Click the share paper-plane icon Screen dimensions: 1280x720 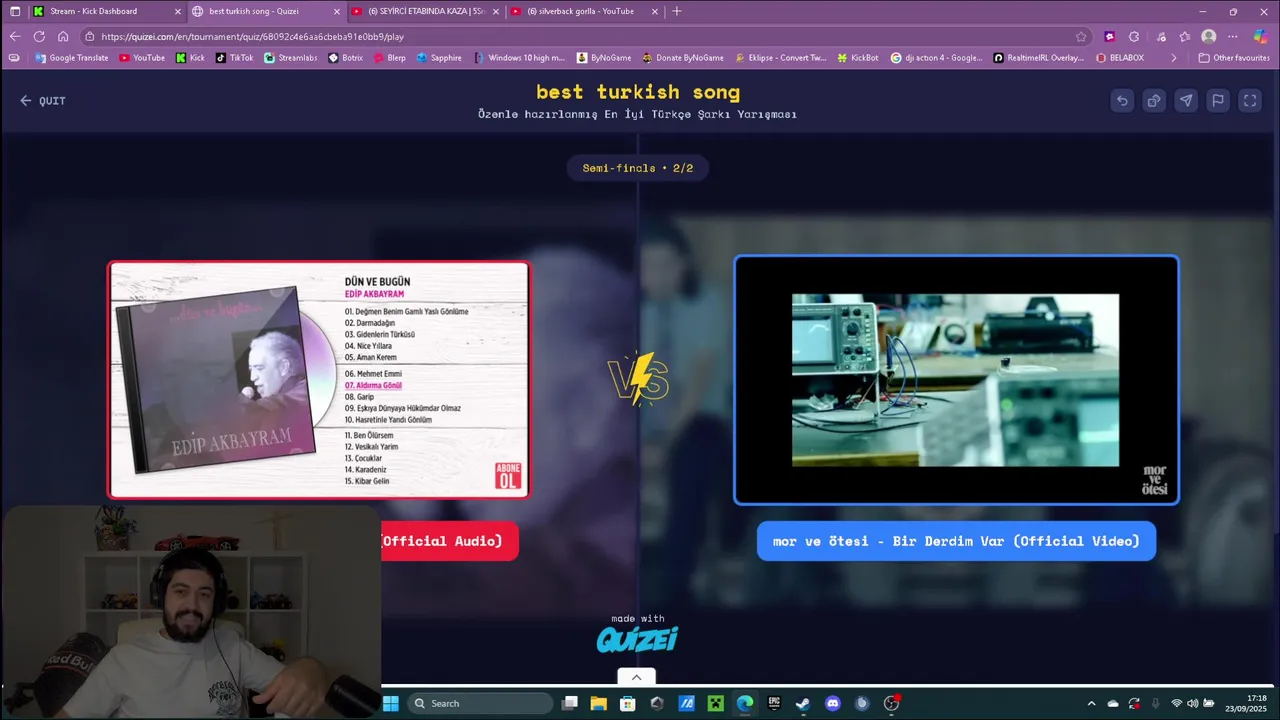click(1186, 100)
